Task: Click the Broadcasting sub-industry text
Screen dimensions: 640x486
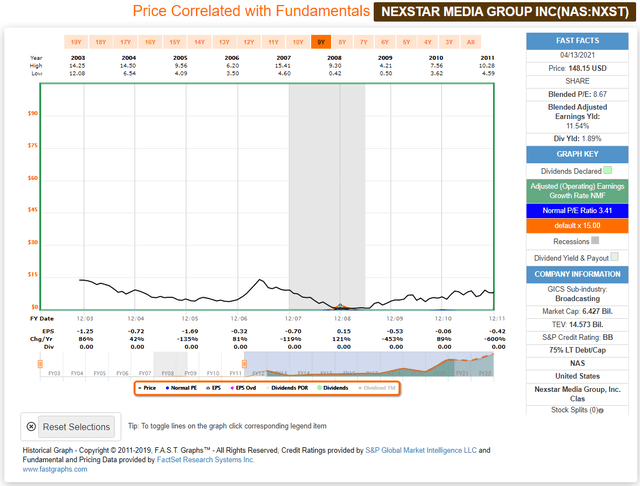Action: pos(577,299)
